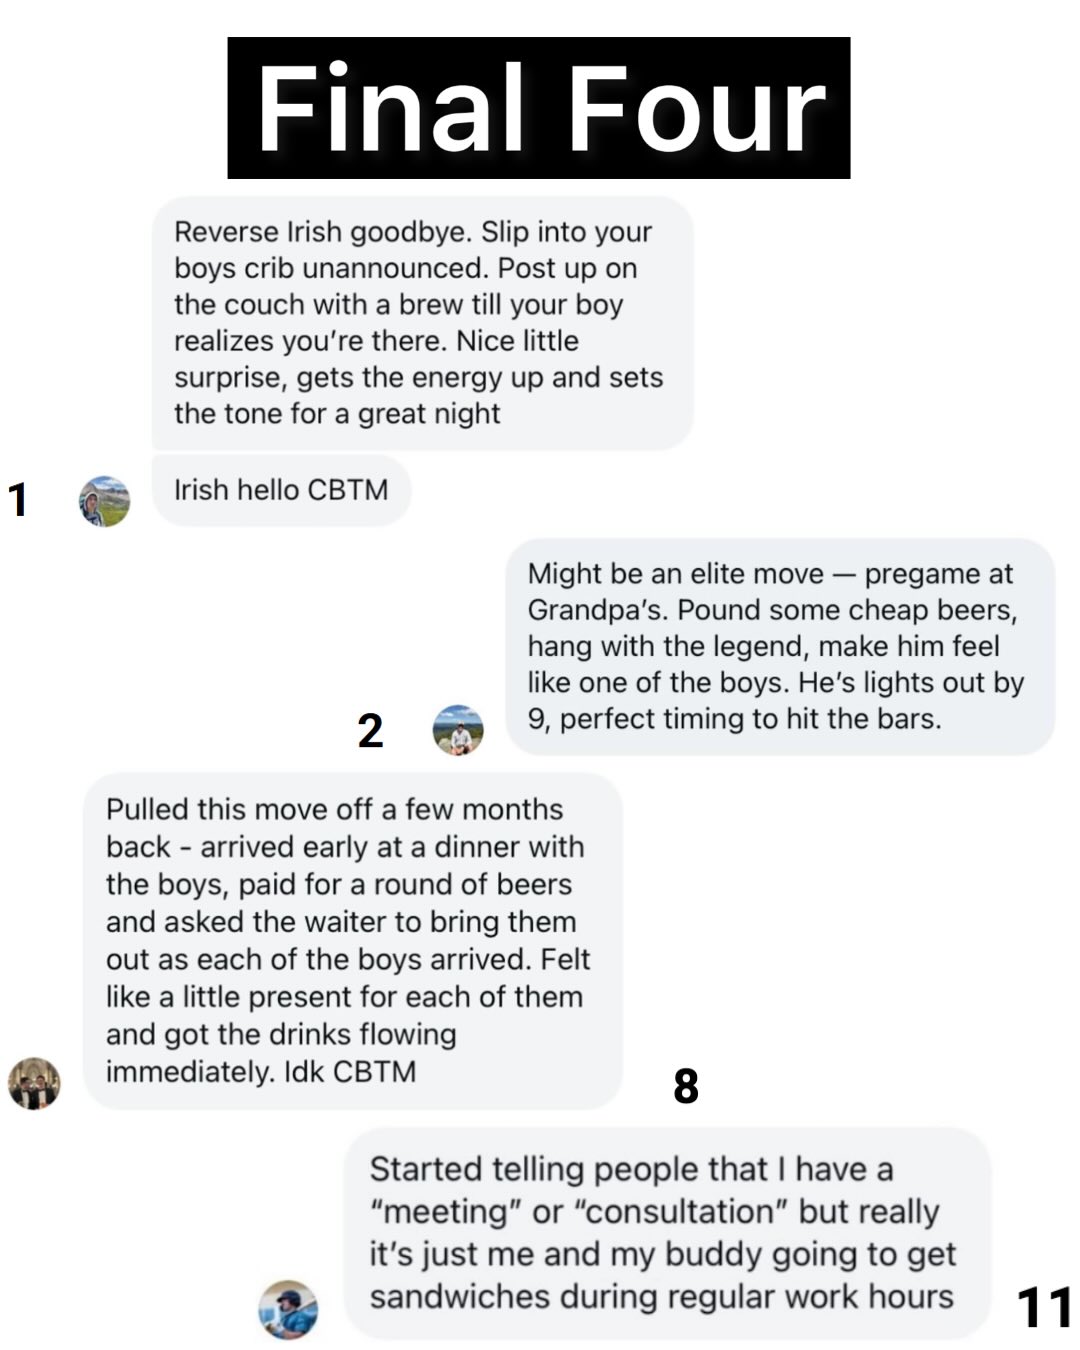Screen dimensions: 1080x1350
Task: Select the "Started telling people" message bubble
Action: (664, 1232)
